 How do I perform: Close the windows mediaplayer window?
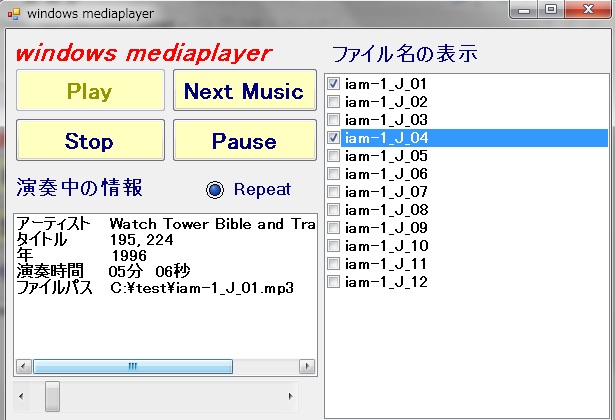pos(588,10)
